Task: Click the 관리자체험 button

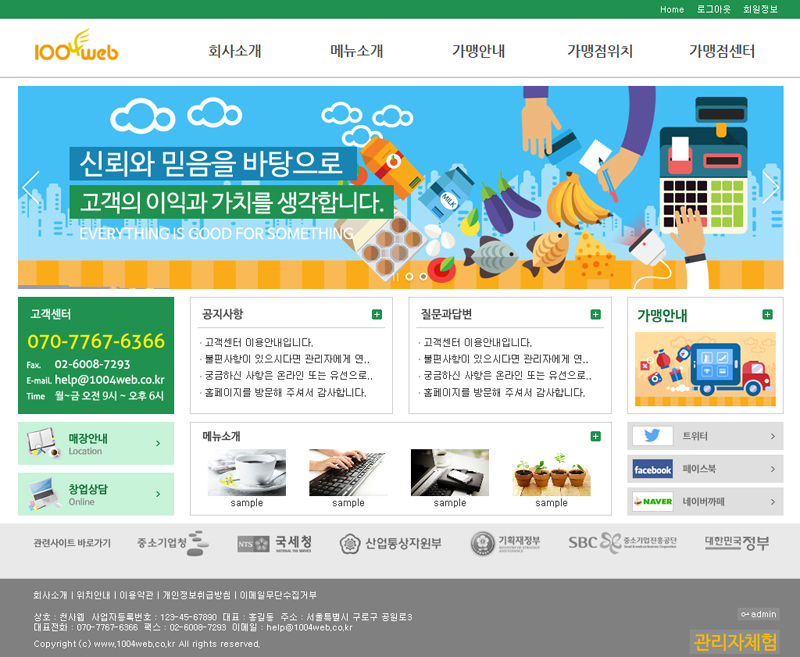Action: click(734, 642)
